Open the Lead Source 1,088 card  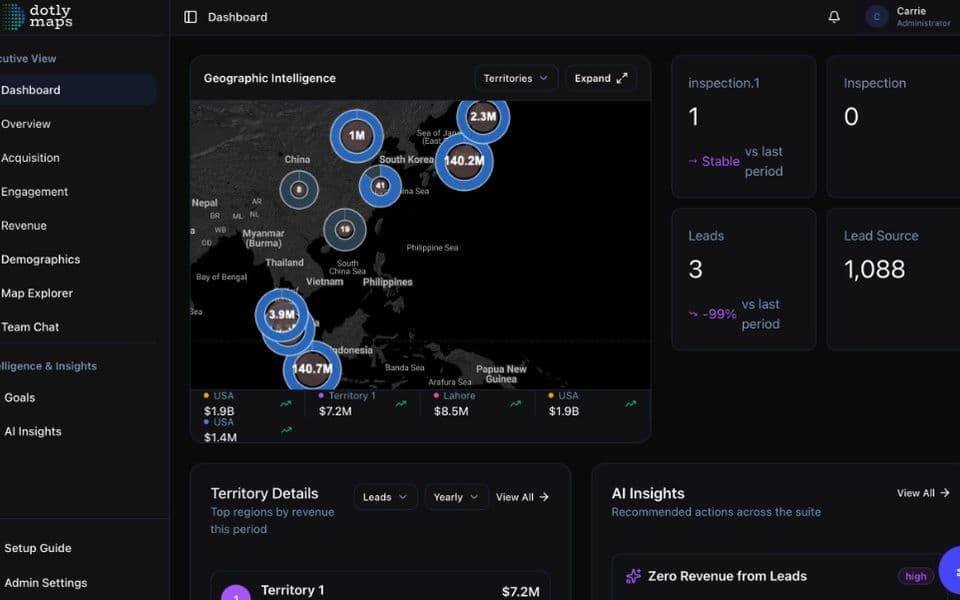coord(893,279)
